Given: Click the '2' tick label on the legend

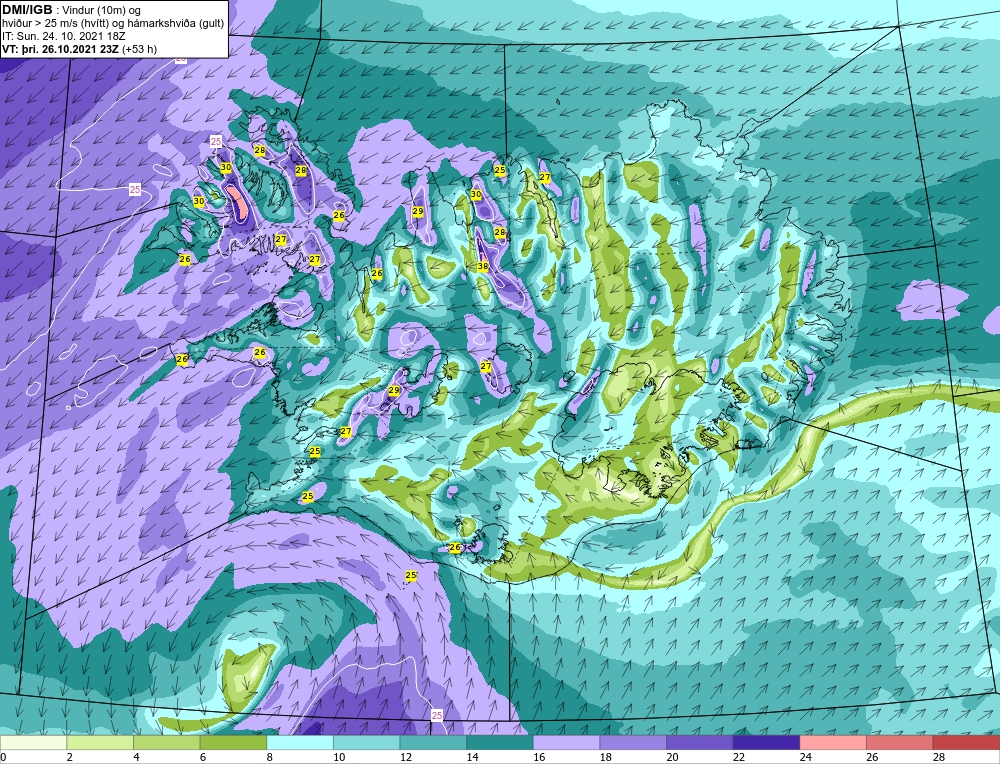Looking at the screenshot, I should point(70,757).
